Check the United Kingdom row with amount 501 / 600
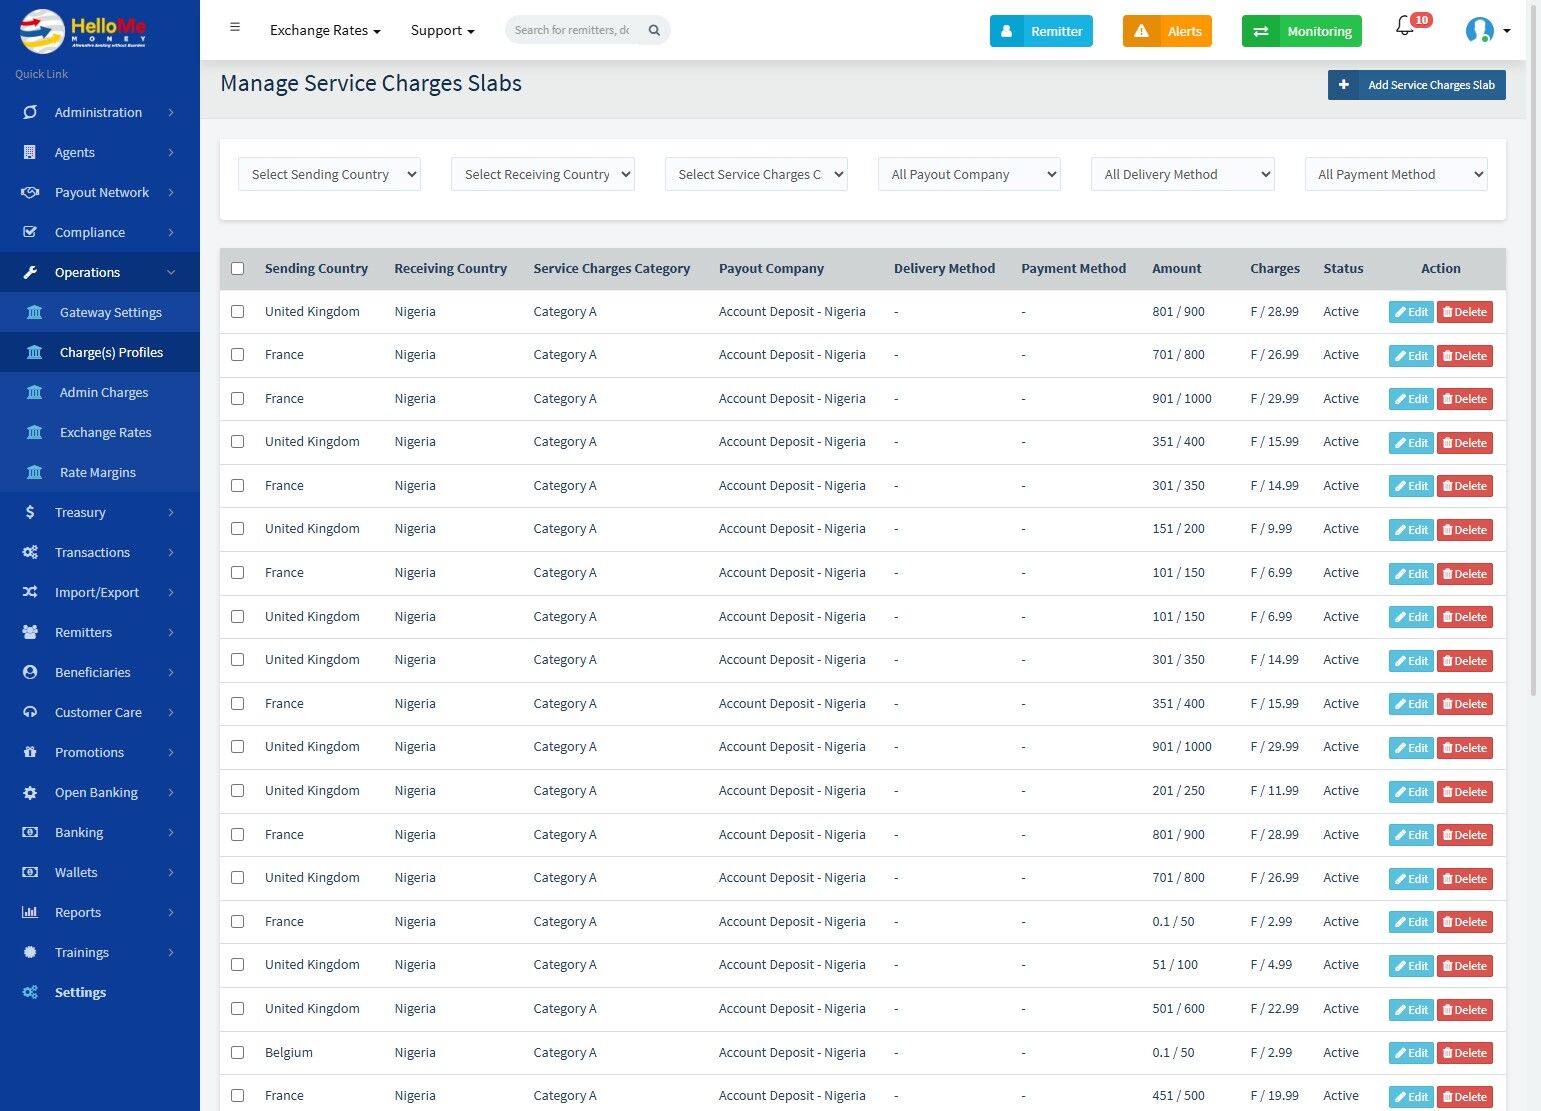Image resolution: width=1541 pixels, height=1111 pixels. tap(237, 1008)
